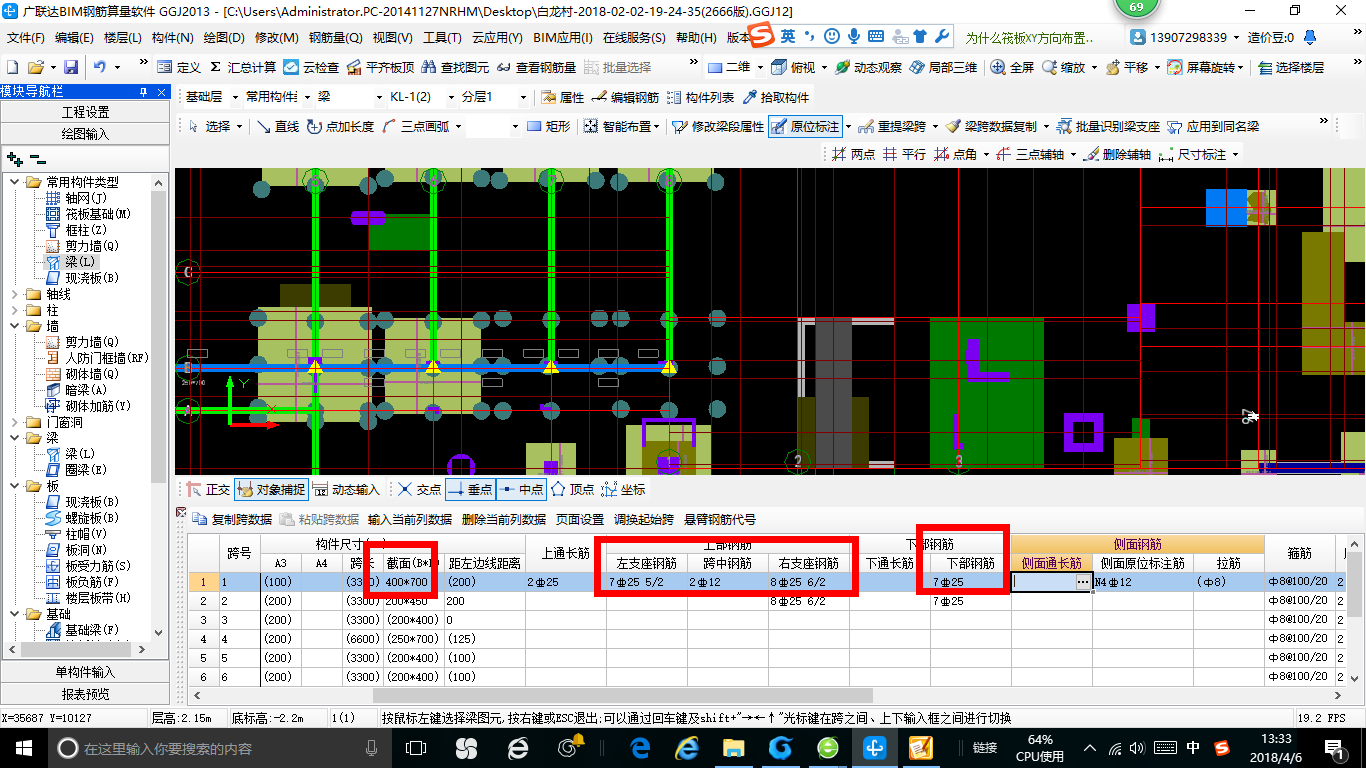Toggle 正交 orthogonal mode
The width and height of the screenshot is (1366, 768).
point(209,489)
